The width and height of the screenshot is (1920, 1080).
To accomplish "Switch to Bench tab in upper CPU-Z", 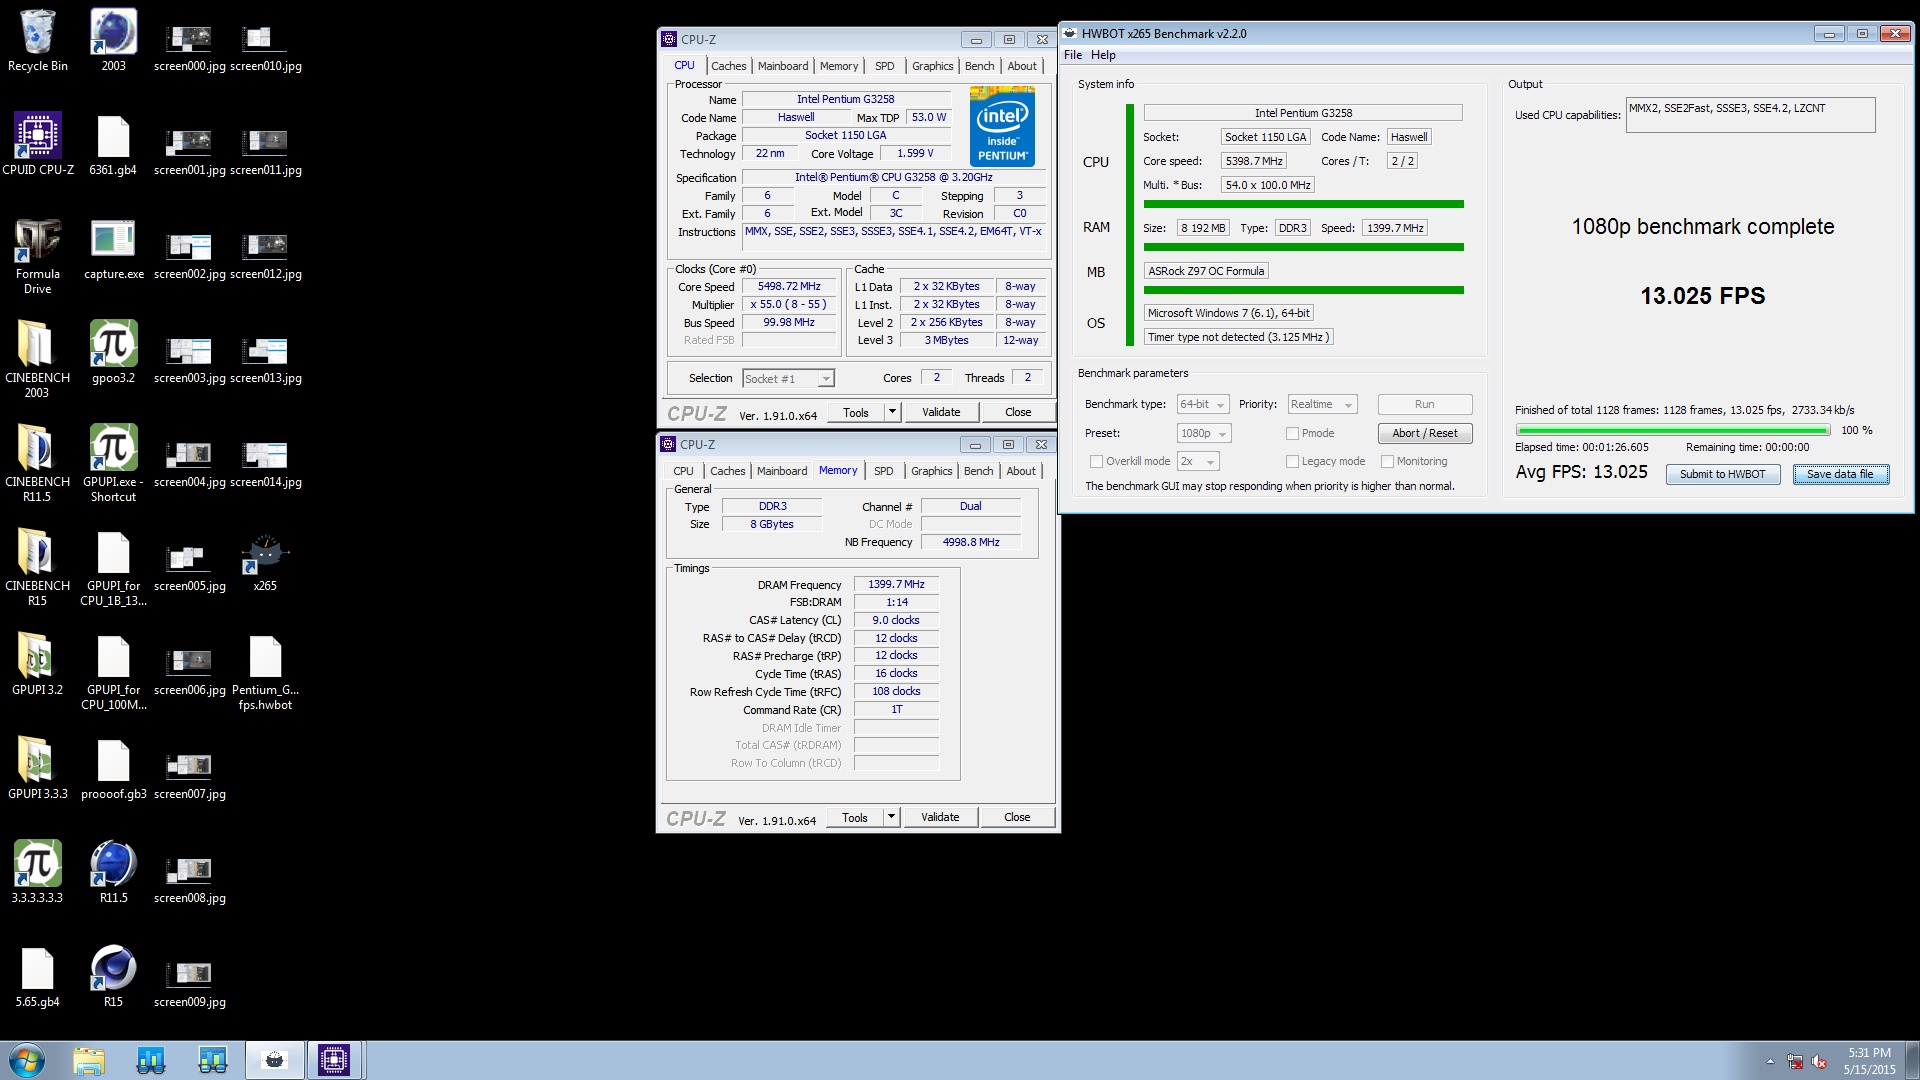I will coord(979,66).
